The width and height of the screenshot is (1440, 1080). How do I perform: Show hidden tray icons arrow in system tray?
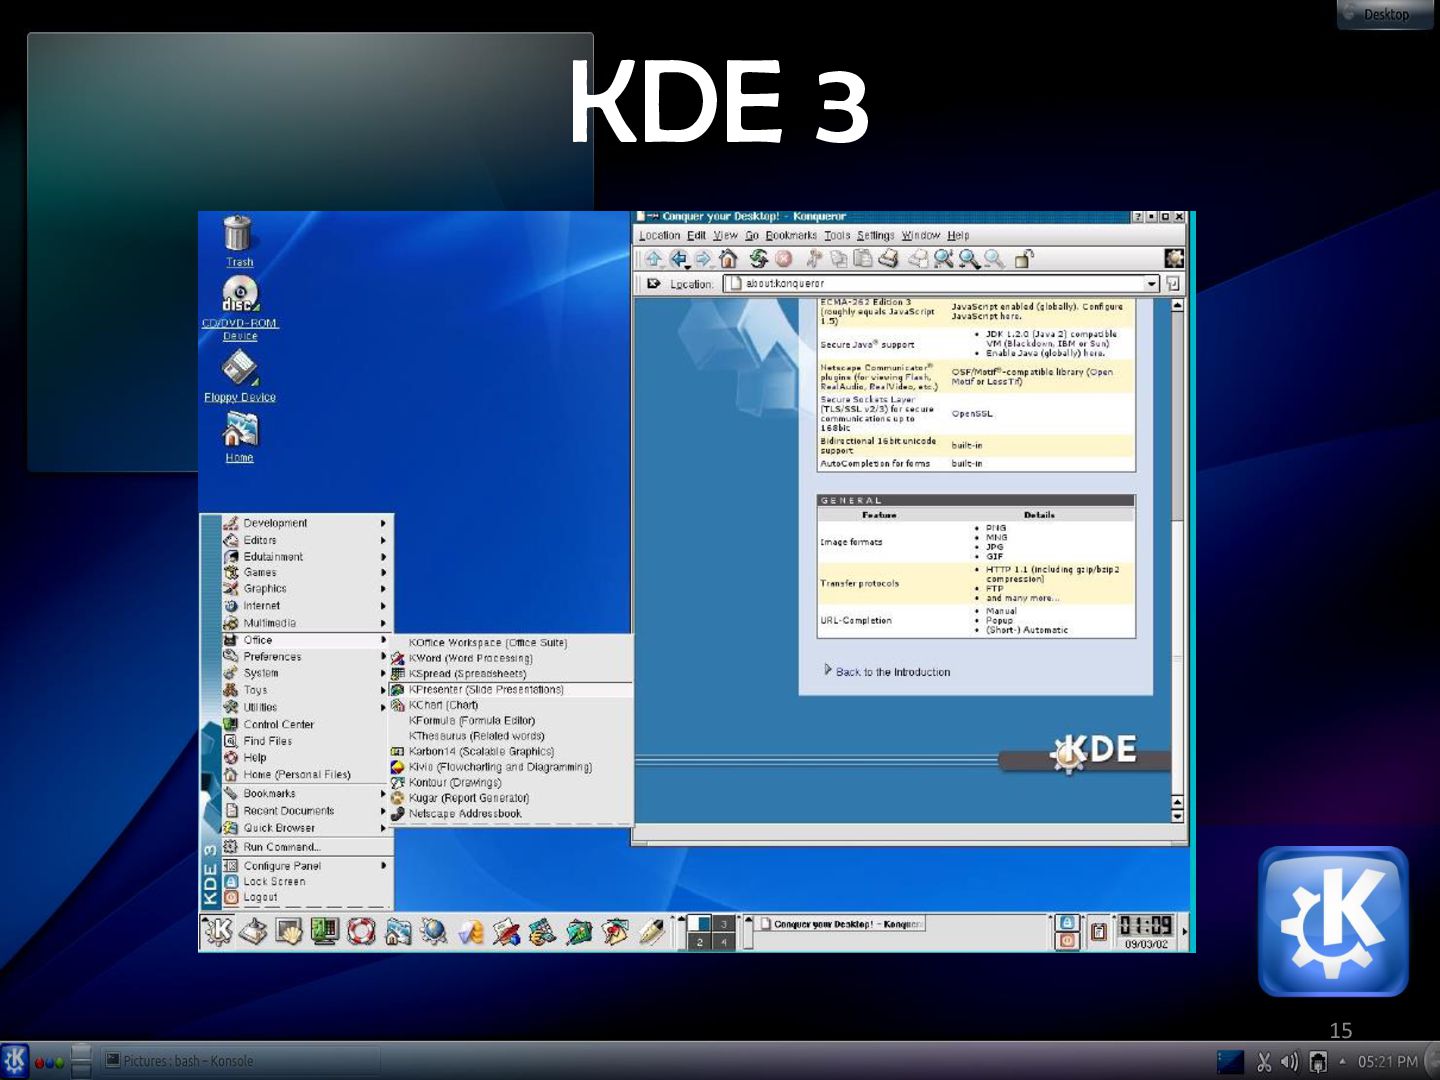[1342, 1062]
